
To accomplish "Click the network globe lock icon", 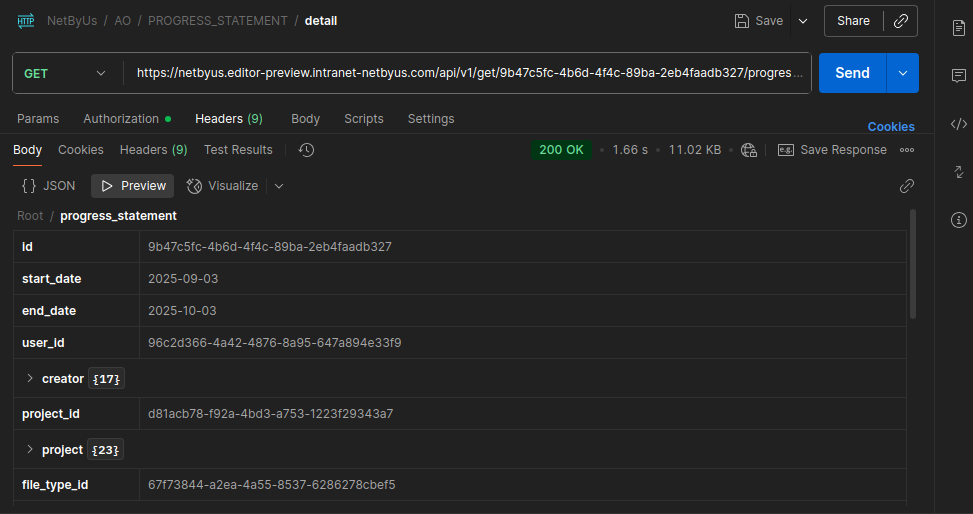I will 748,150.
